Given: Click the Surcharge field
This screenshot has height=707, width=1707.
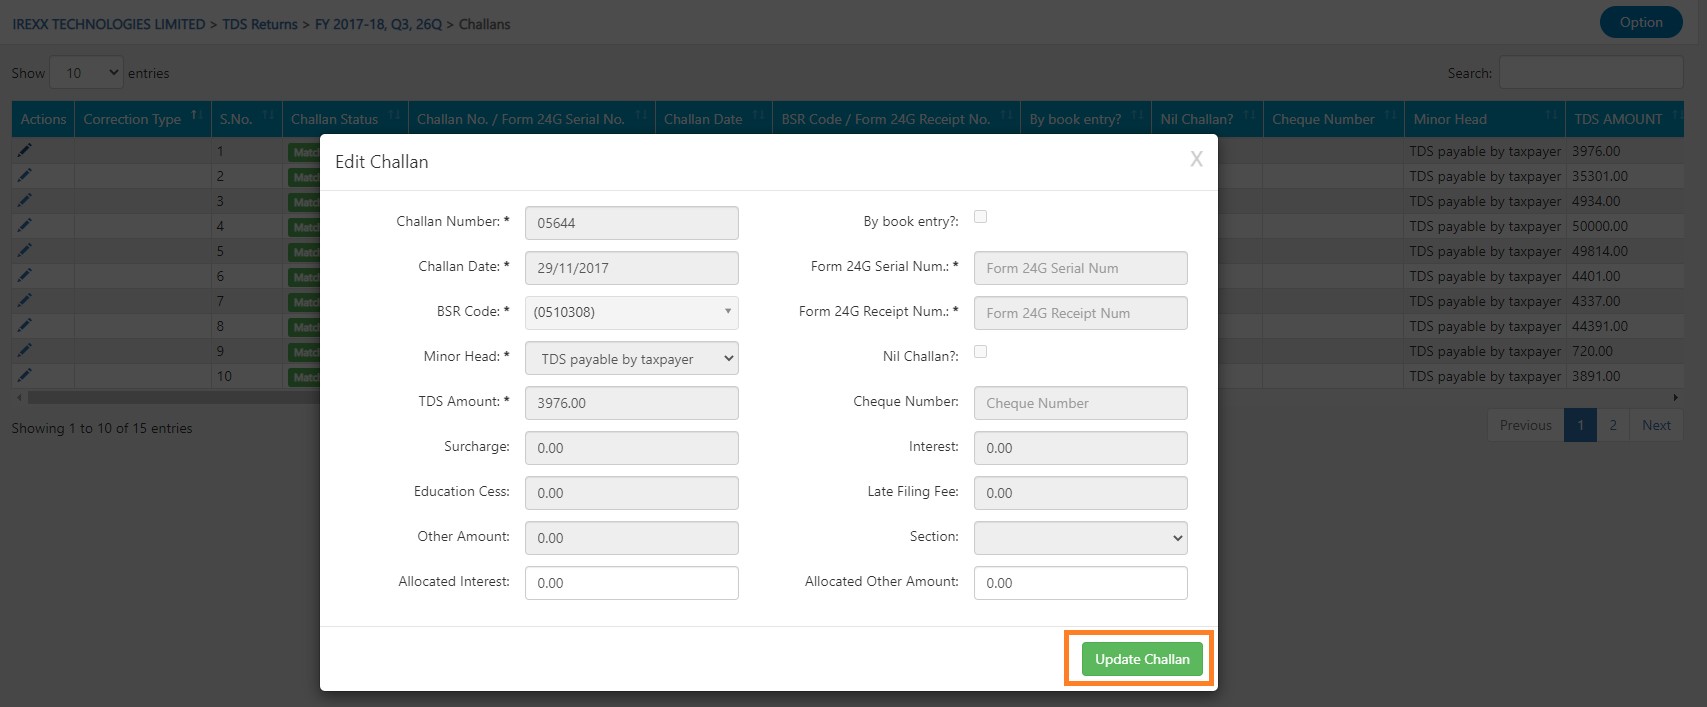Looking at the screenshot, I should point(632,448).
